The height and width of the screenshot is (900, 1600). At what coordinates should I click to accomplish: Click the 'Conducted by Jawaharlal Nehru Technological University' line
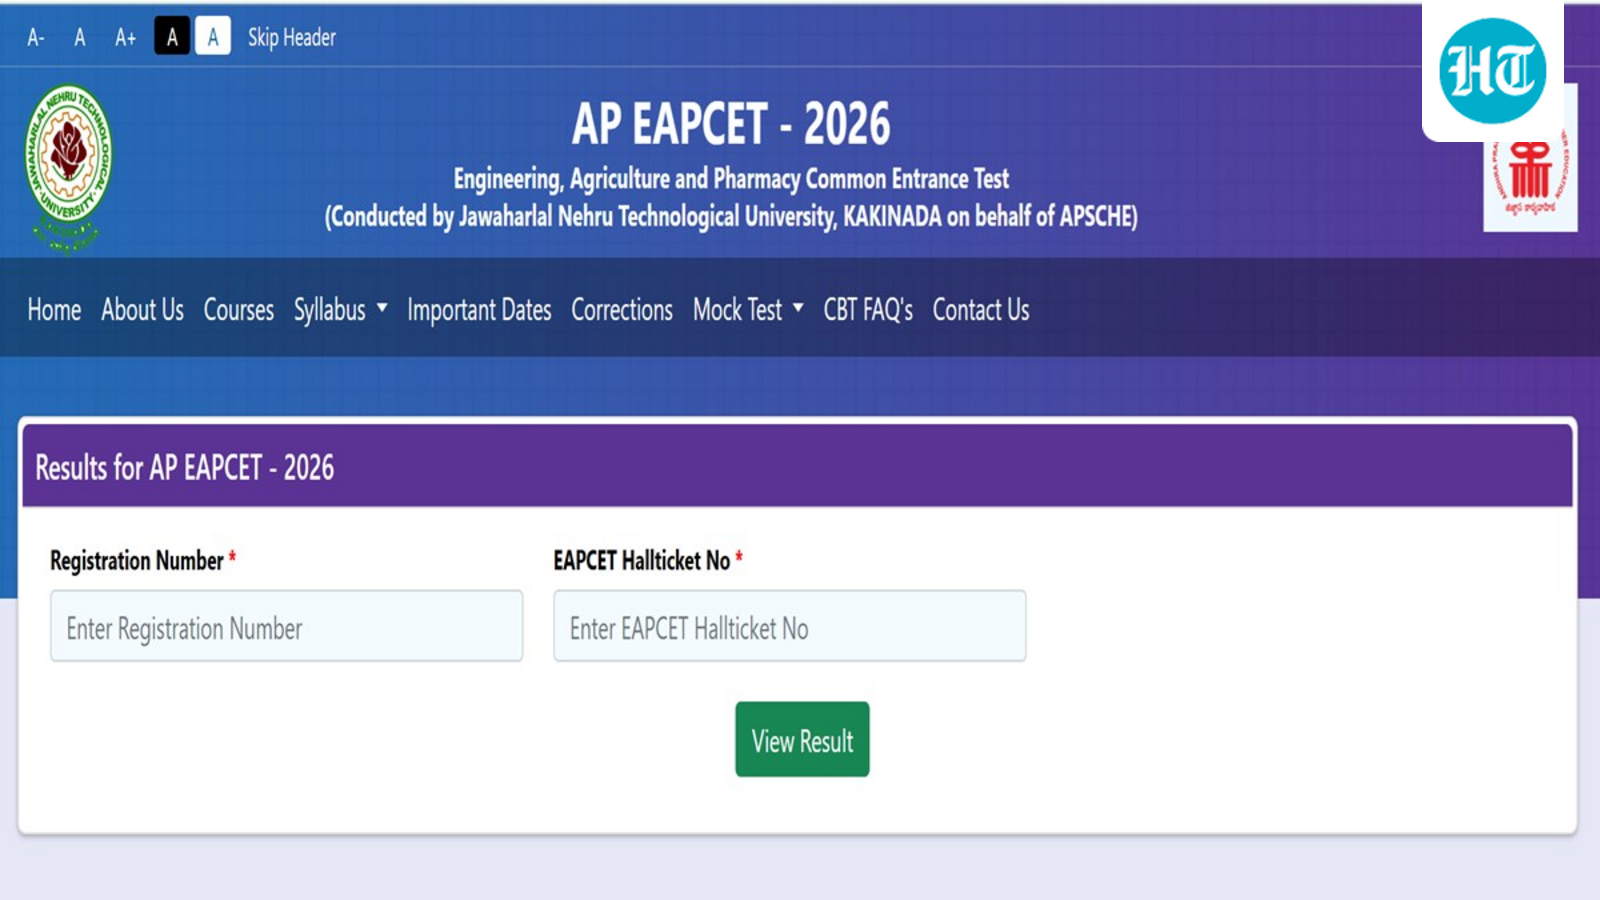[x=731, y=216]
